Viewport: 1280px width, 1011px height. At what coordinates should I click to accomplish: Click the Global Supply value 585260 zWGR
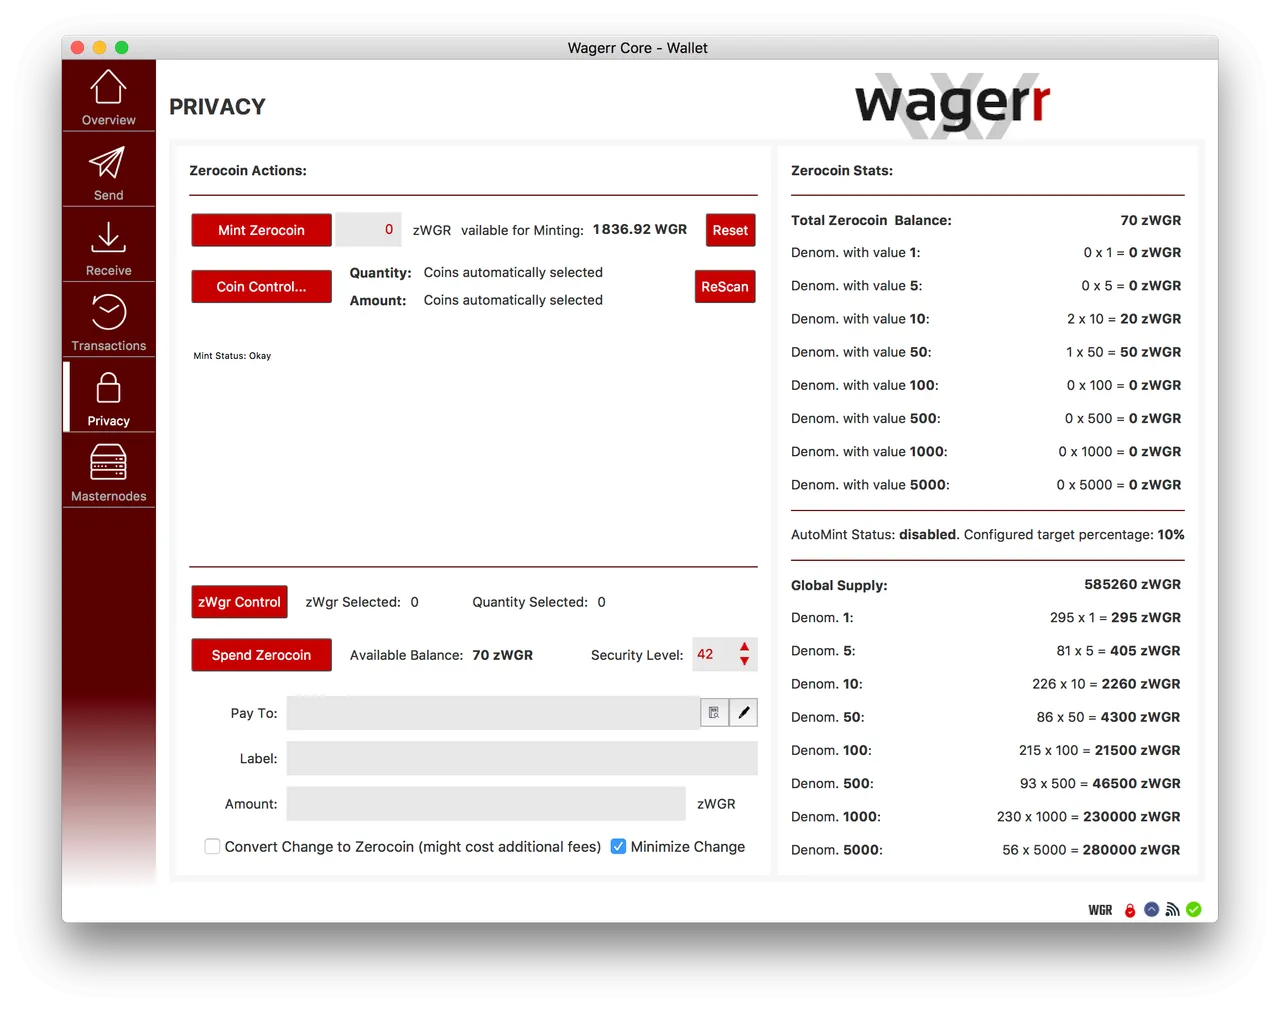pyautogui.click(x=1133, y=584)
